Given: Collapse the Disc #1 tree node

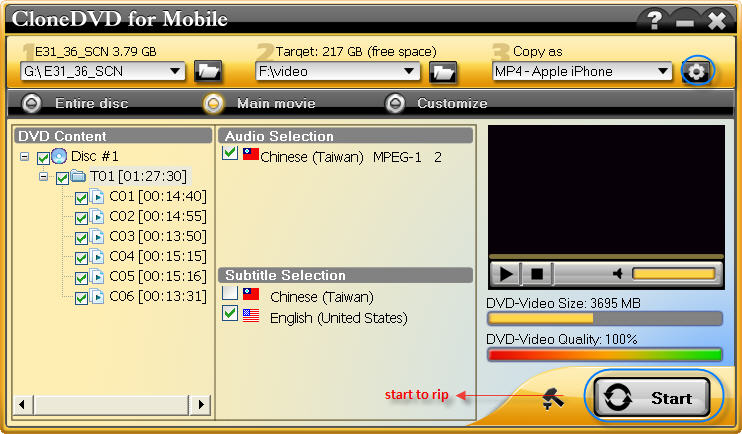Looking at the screenshot, I should click(x=25, y=156).
